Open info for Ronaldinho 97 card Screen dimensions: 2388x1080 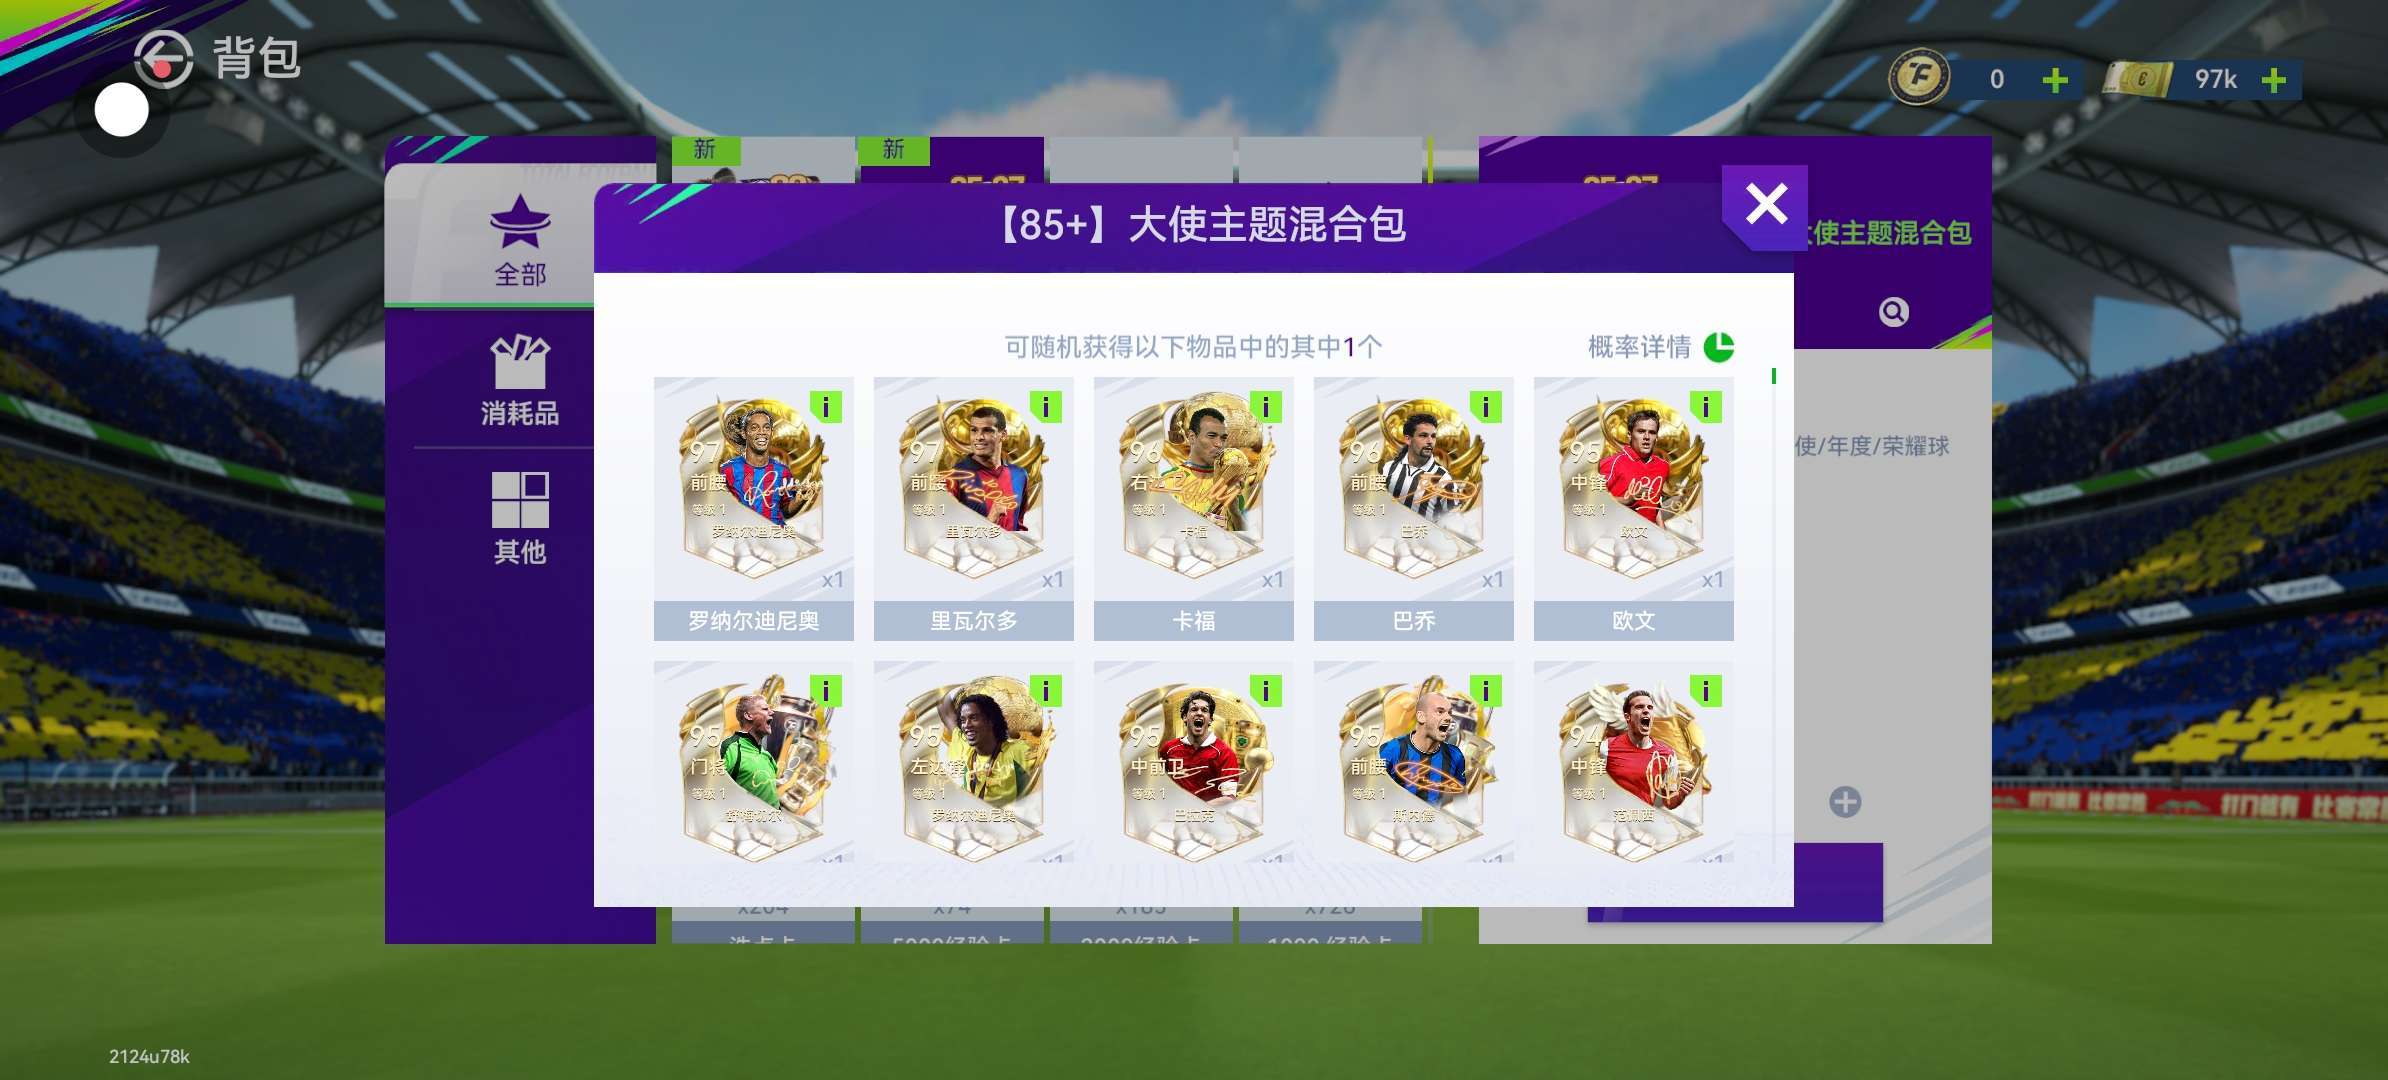point(825,407)
